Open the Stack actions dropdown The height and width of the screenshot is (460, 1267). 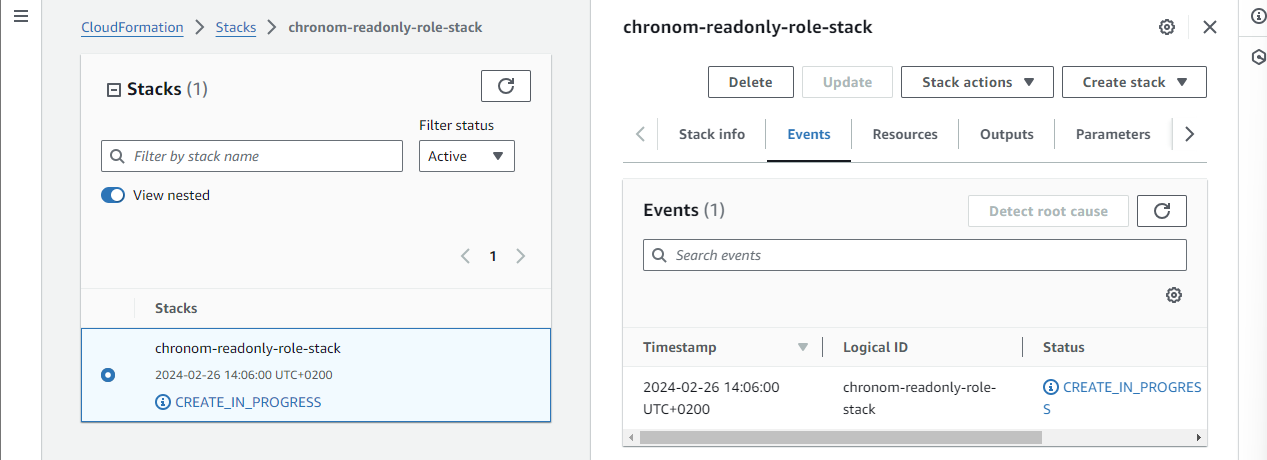[x=977, y=82]
